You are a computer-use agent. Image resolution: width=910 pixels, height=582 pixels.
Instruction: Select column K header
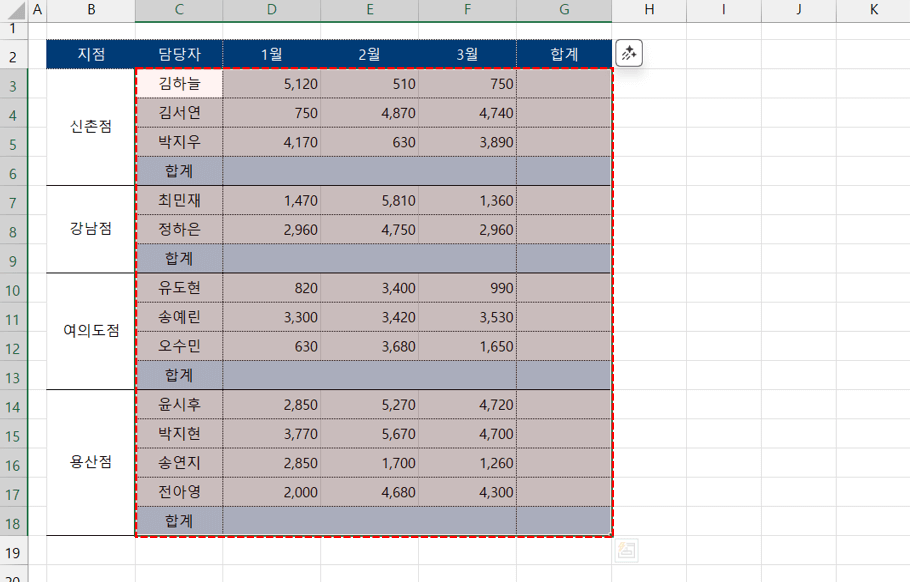873,10
